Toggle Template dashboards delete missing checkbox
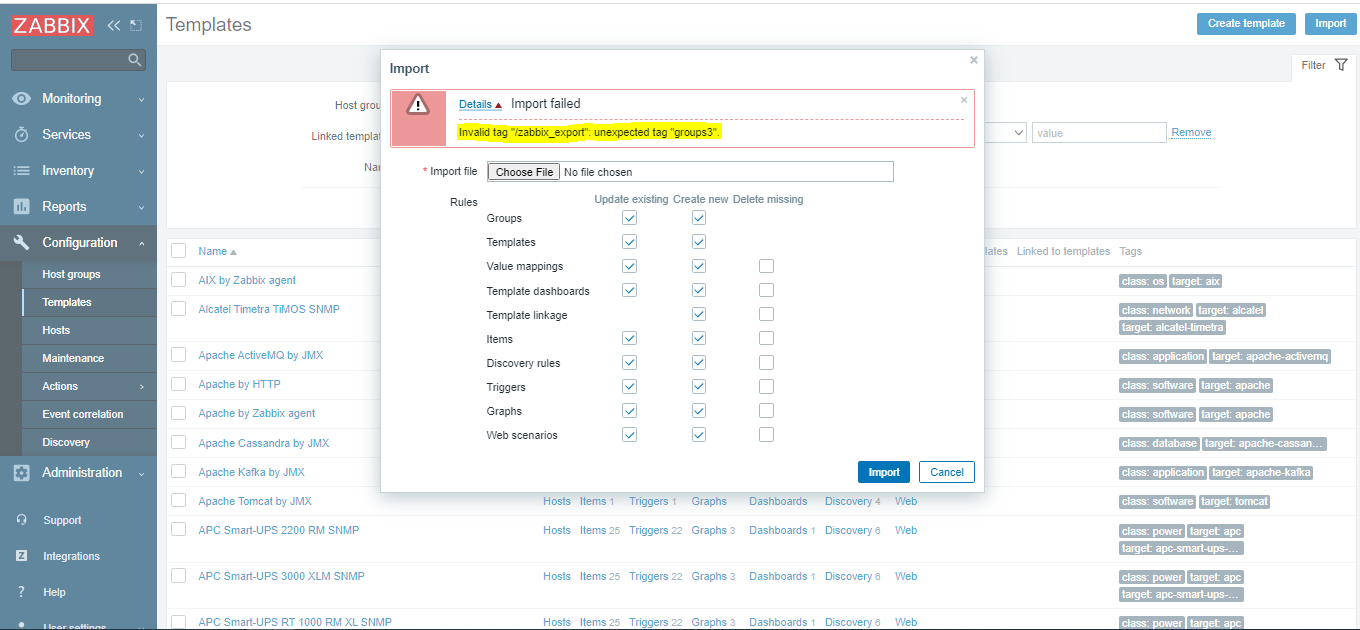The height and width of the screenshot is (630, 1360). [x=766, y=290]
